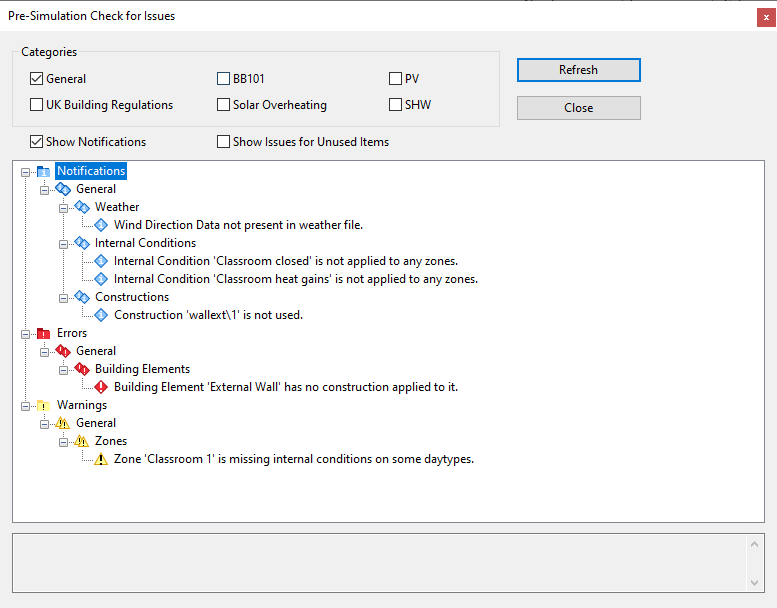The height and width of the screenshot is (608, 777).
Task: Select the 'Classroom heat gains' notification item
Action: [x=296, y=279]
